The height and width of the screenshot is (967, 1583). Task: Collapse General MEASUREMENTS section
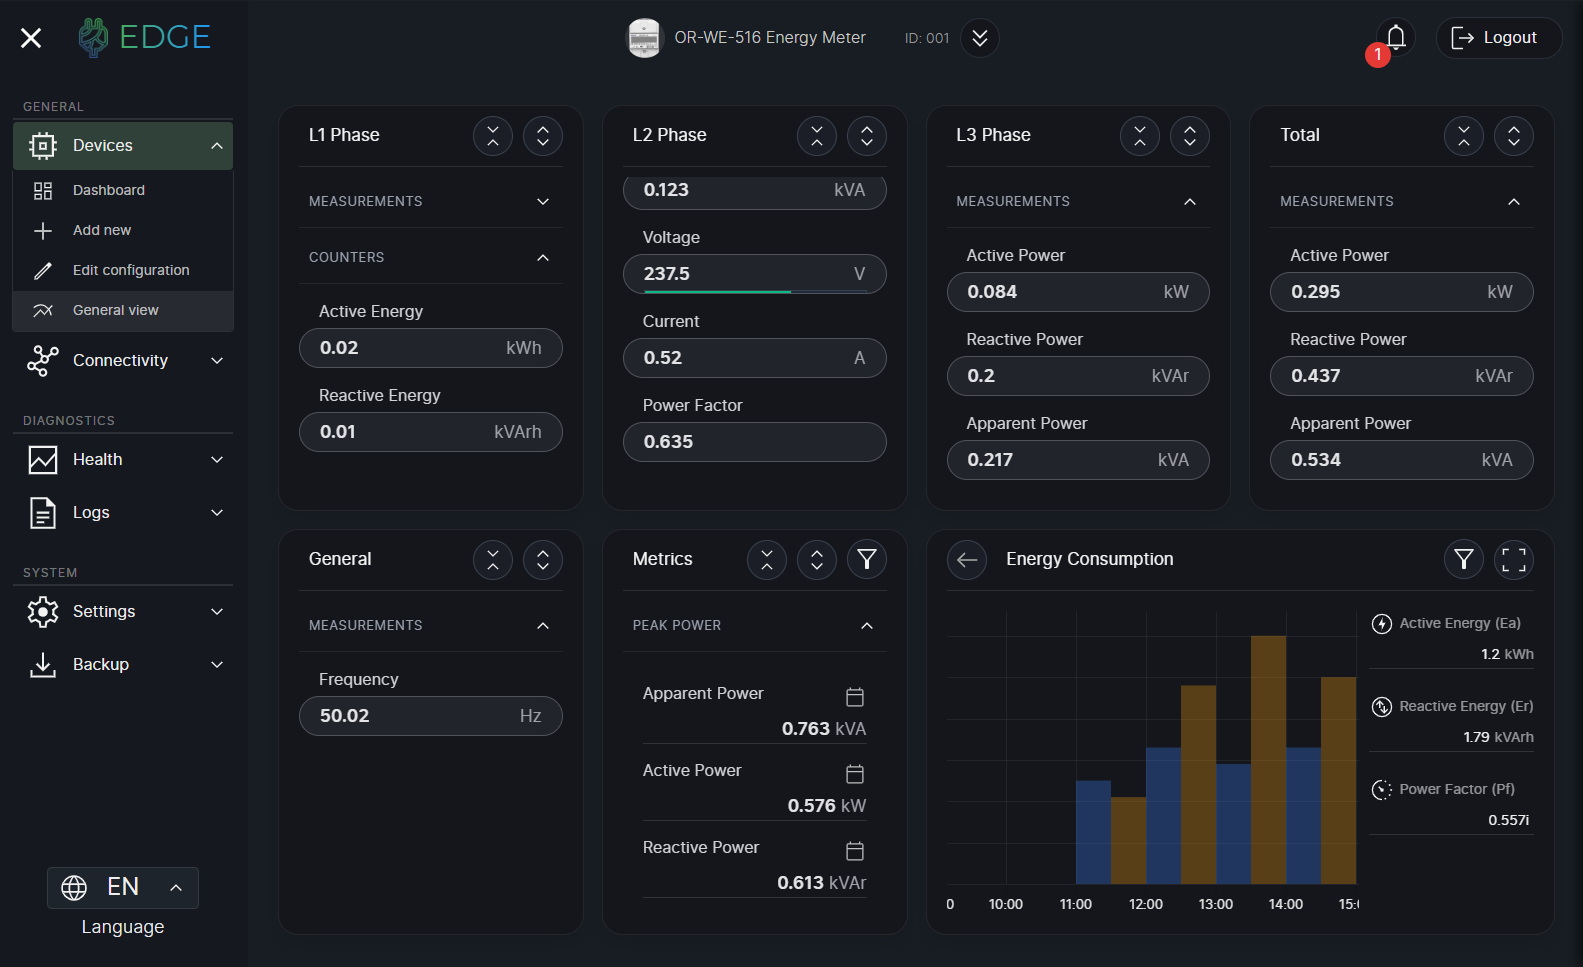point(431,625)
